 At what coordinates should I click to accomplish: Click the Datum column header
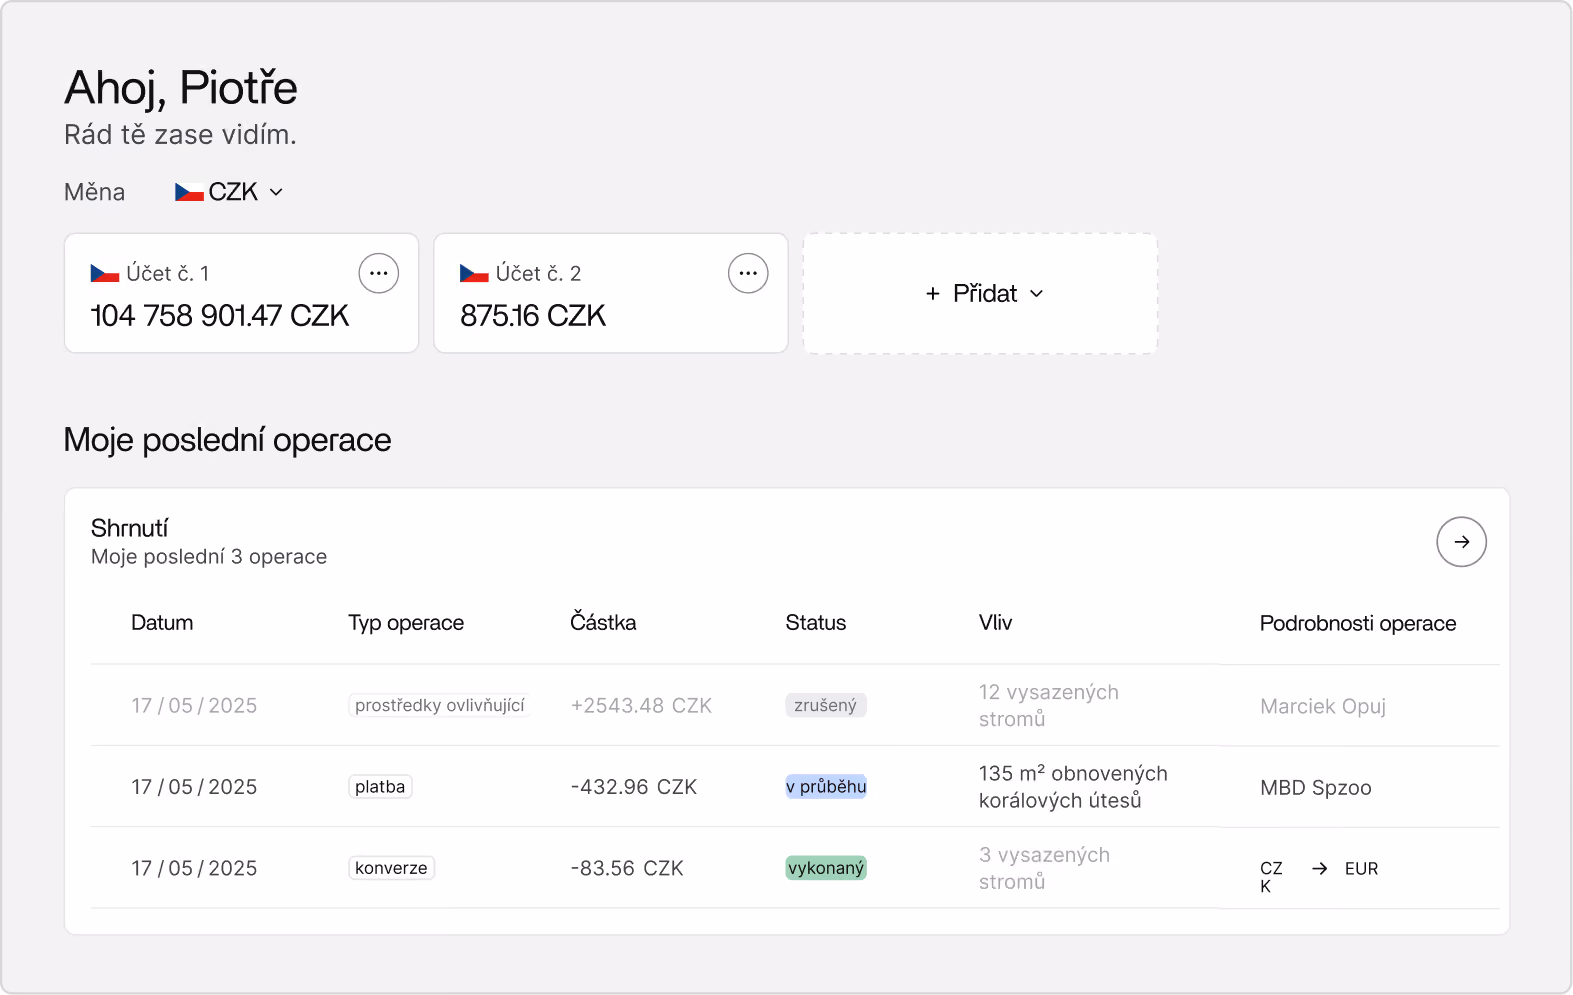coord(162,622)
